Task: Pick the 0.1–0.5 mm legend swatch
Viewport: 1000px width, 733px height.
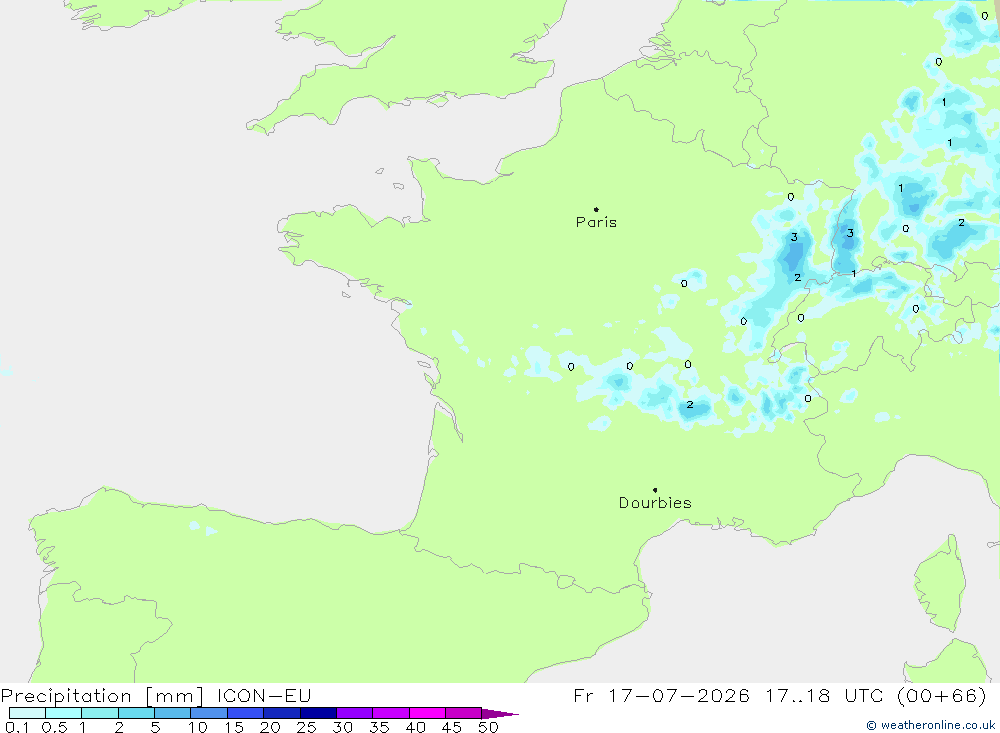Action: point(27,713)
